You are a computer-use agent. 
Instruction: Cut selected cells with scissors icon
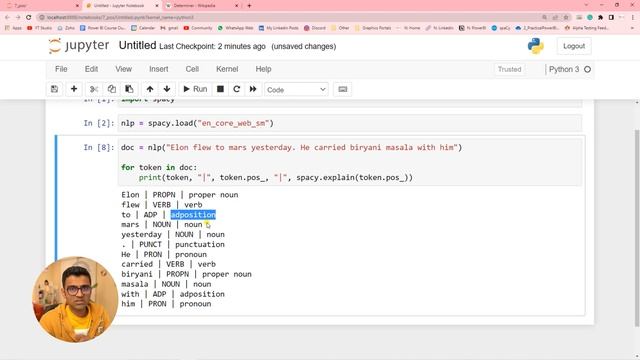click(x=94, y=89)
